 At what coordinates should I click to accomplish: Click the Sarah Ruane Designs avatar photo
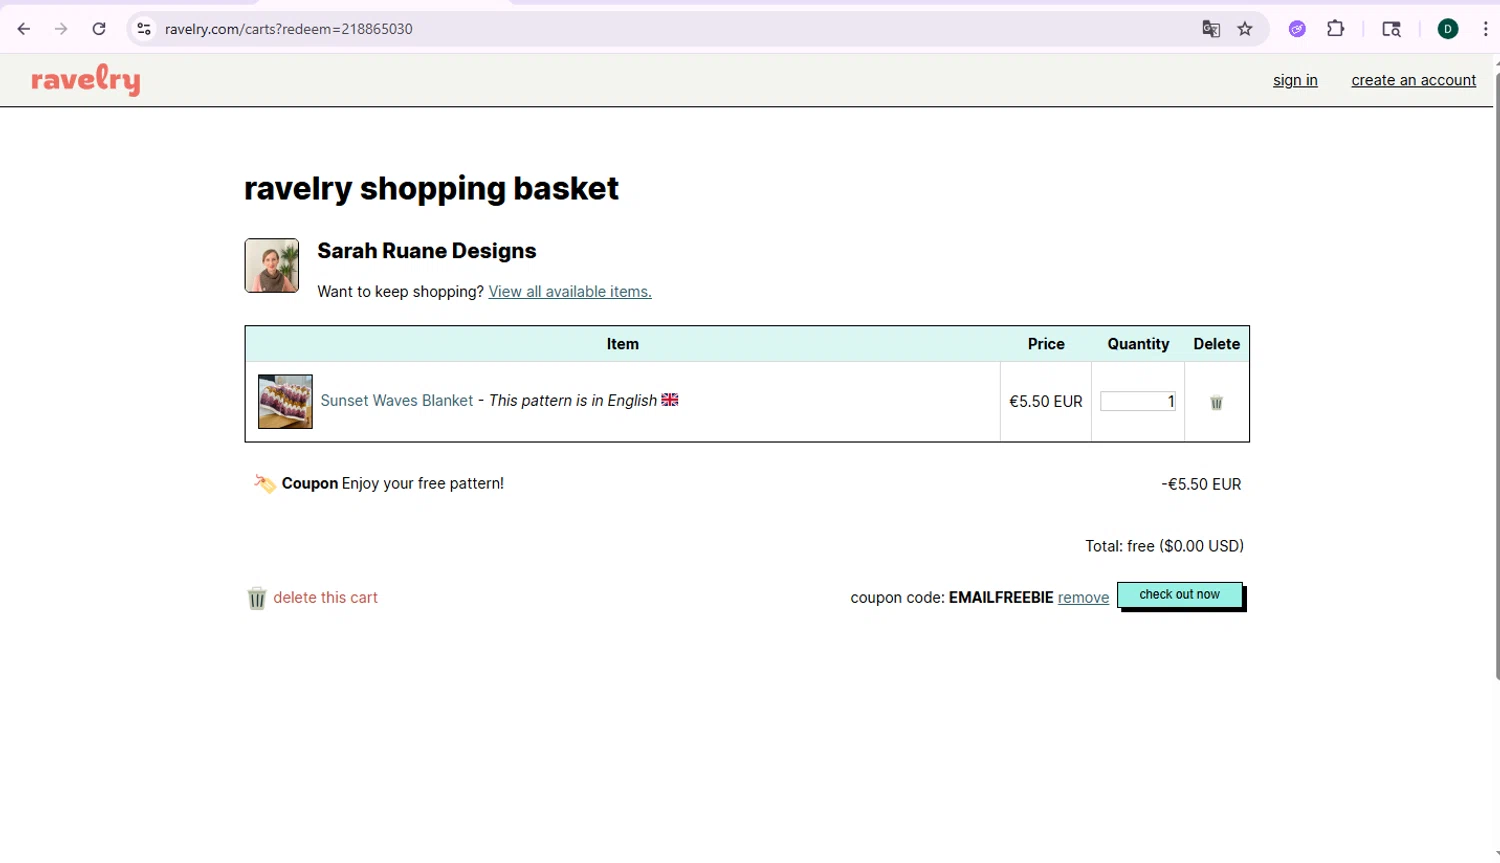click(272, 265)
